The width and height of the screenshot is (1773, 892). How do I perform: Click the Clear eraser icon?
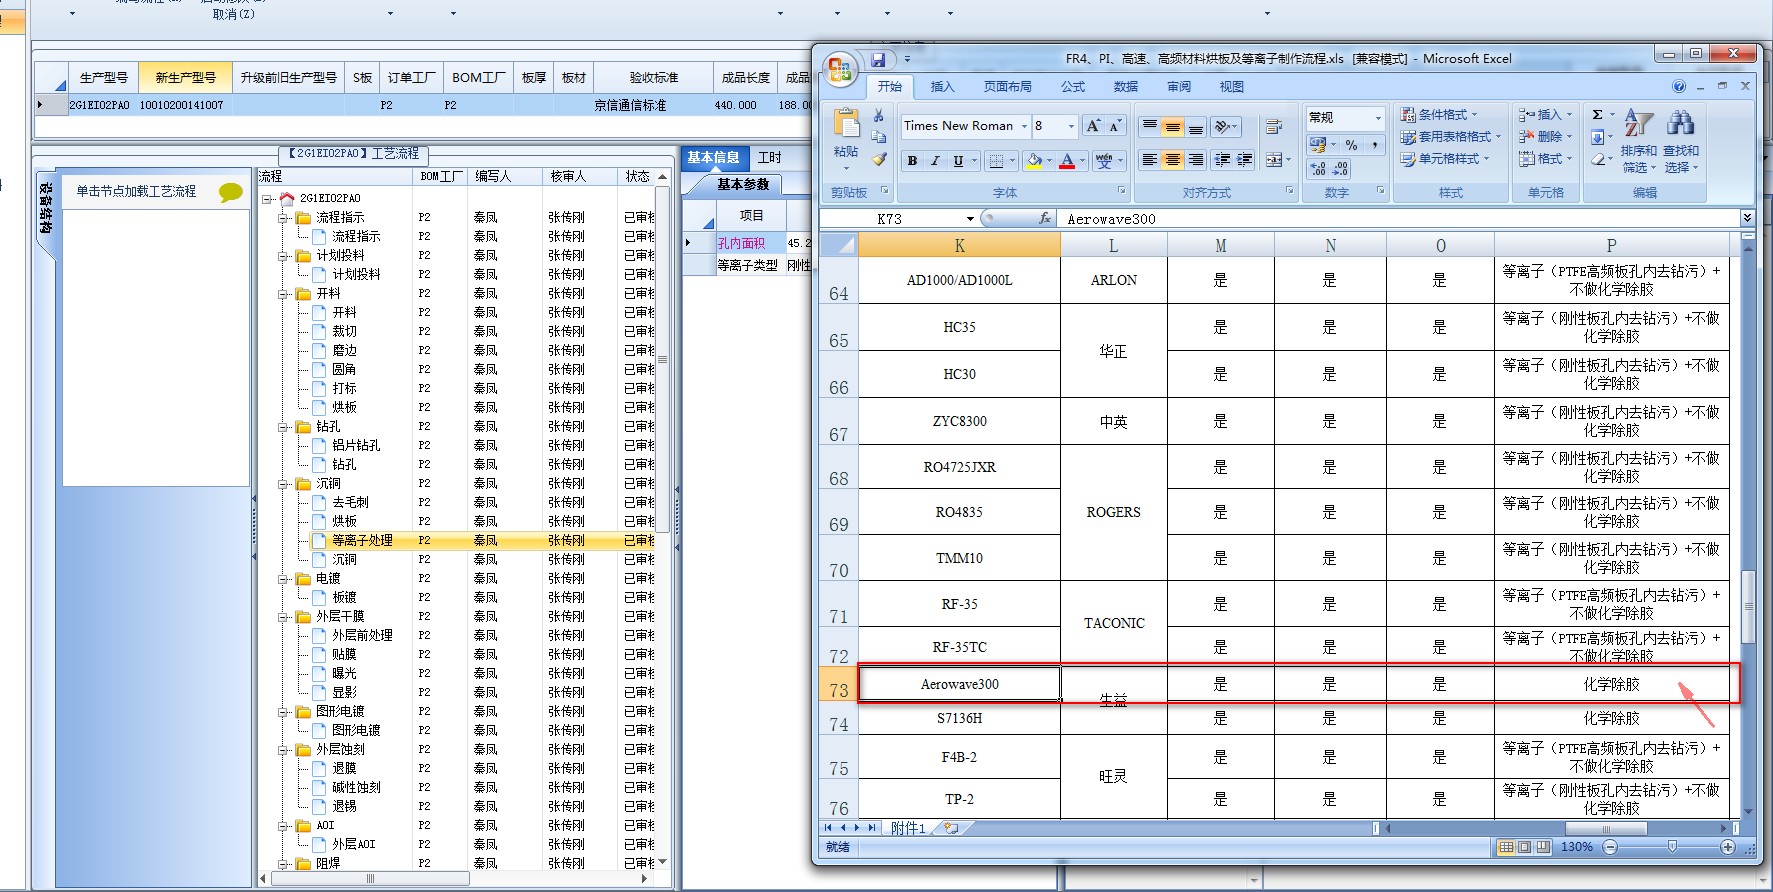[1598, 159]
